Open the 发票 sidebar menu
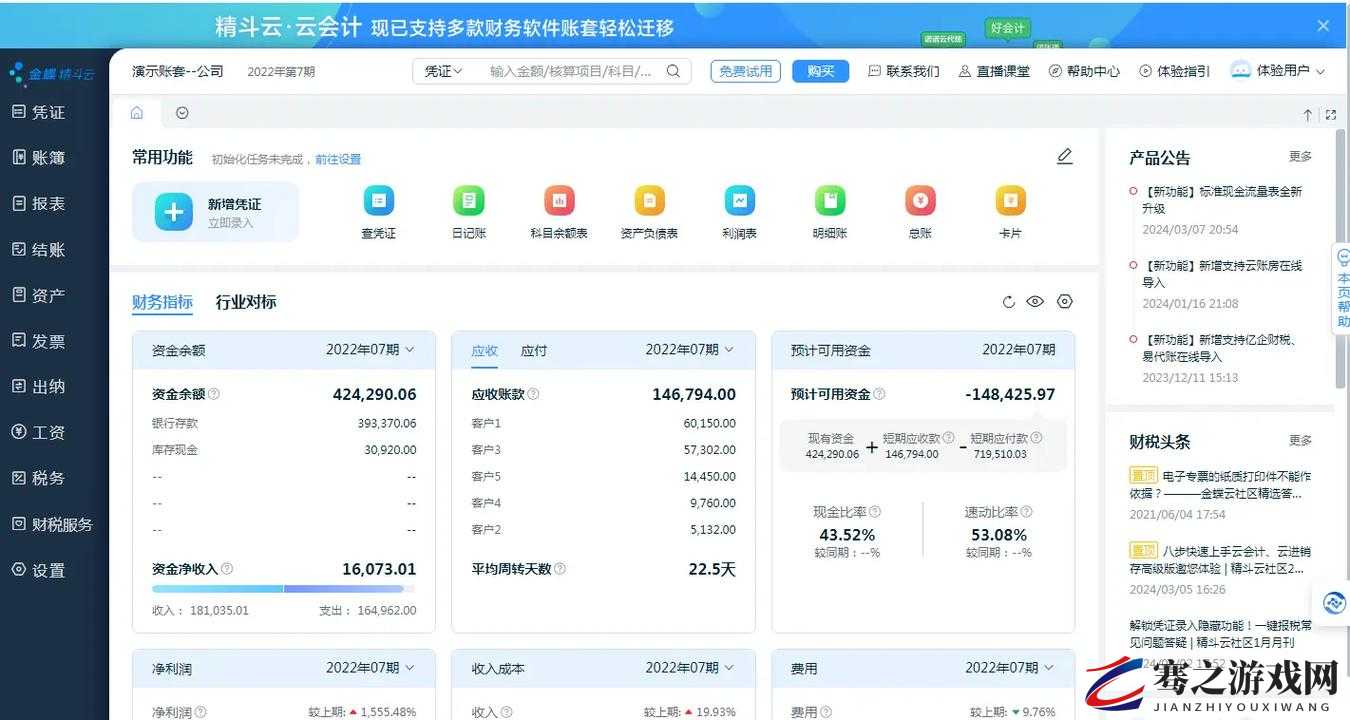1350x720 pixels. (39, 341)
